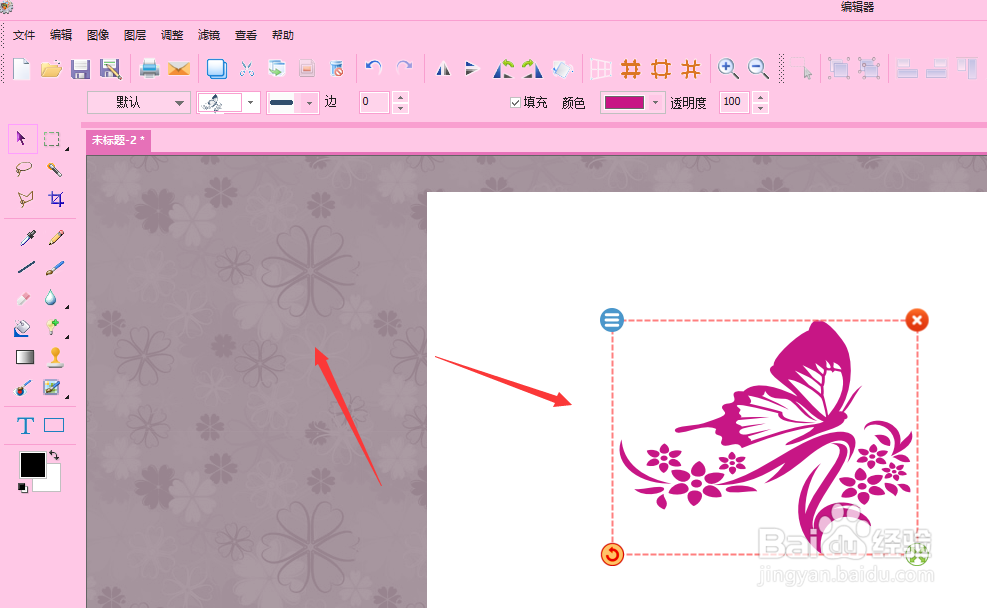Open the 调整 menu
Image resolution: width=987 pixels, height=608 pixels.
pyautogui.click(x=172, y=35)
